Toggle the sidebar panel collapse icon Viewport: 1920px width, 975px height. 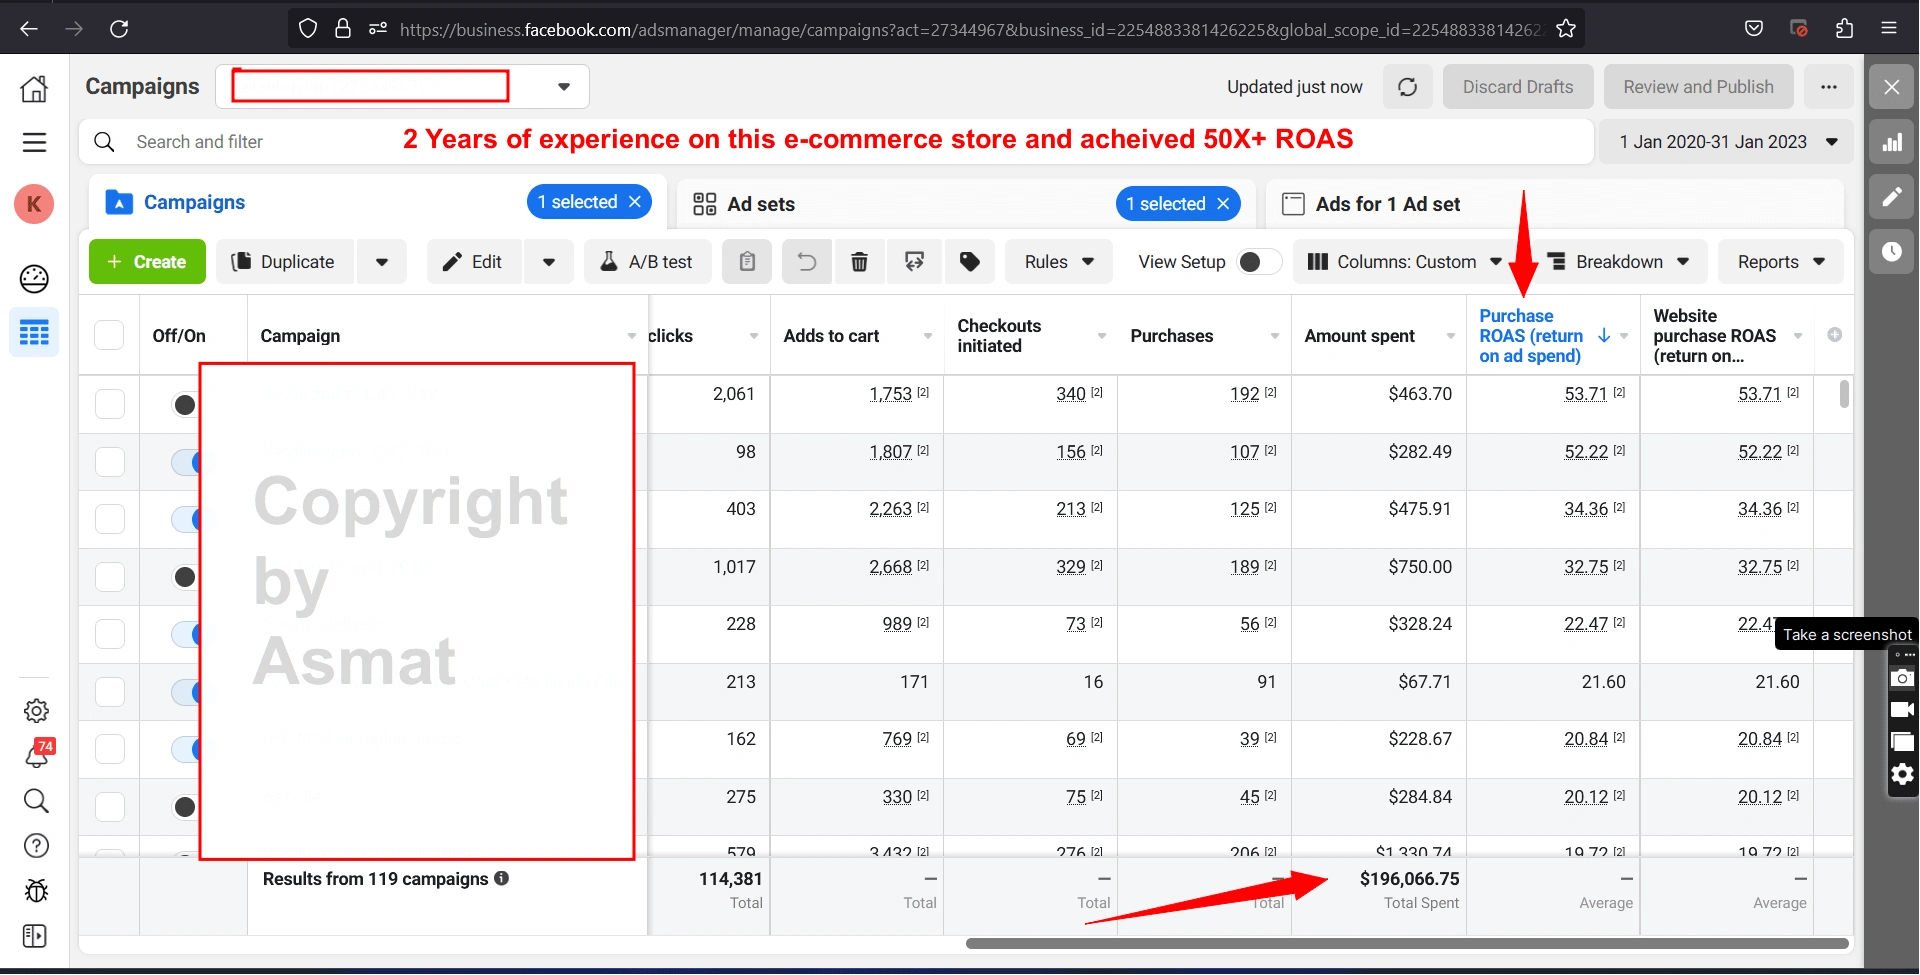pyautogui.click(x=34, y=936)
